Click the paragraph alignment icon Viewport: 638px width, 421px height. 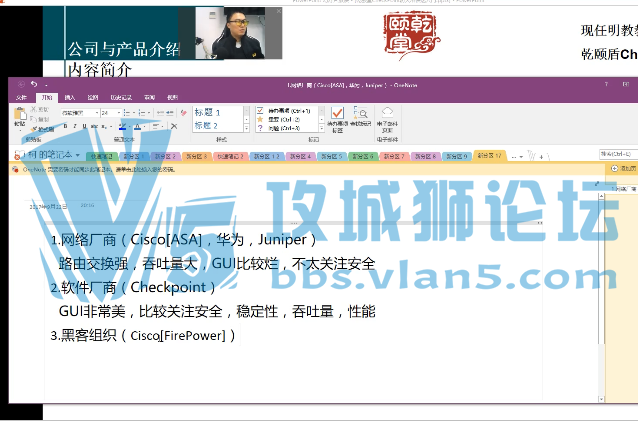[x=155, y=127]
